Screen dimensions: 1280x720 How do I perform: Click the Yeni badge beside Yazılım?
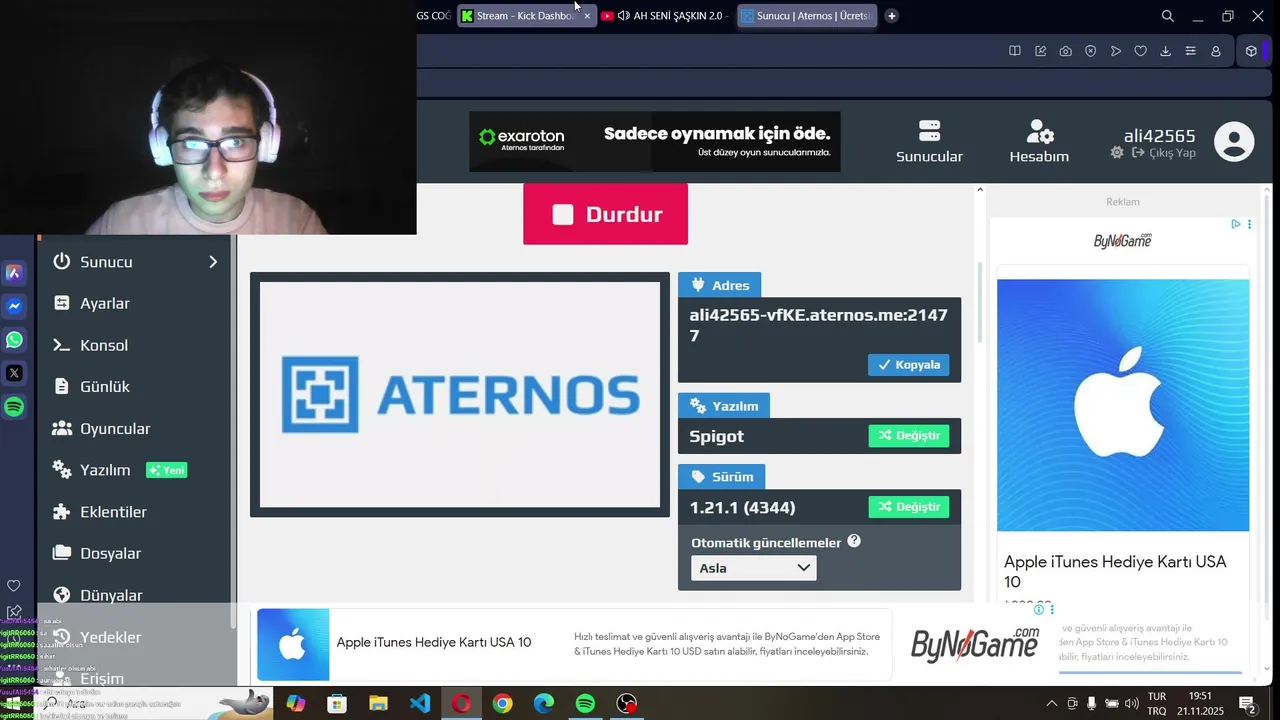[166, 470]
